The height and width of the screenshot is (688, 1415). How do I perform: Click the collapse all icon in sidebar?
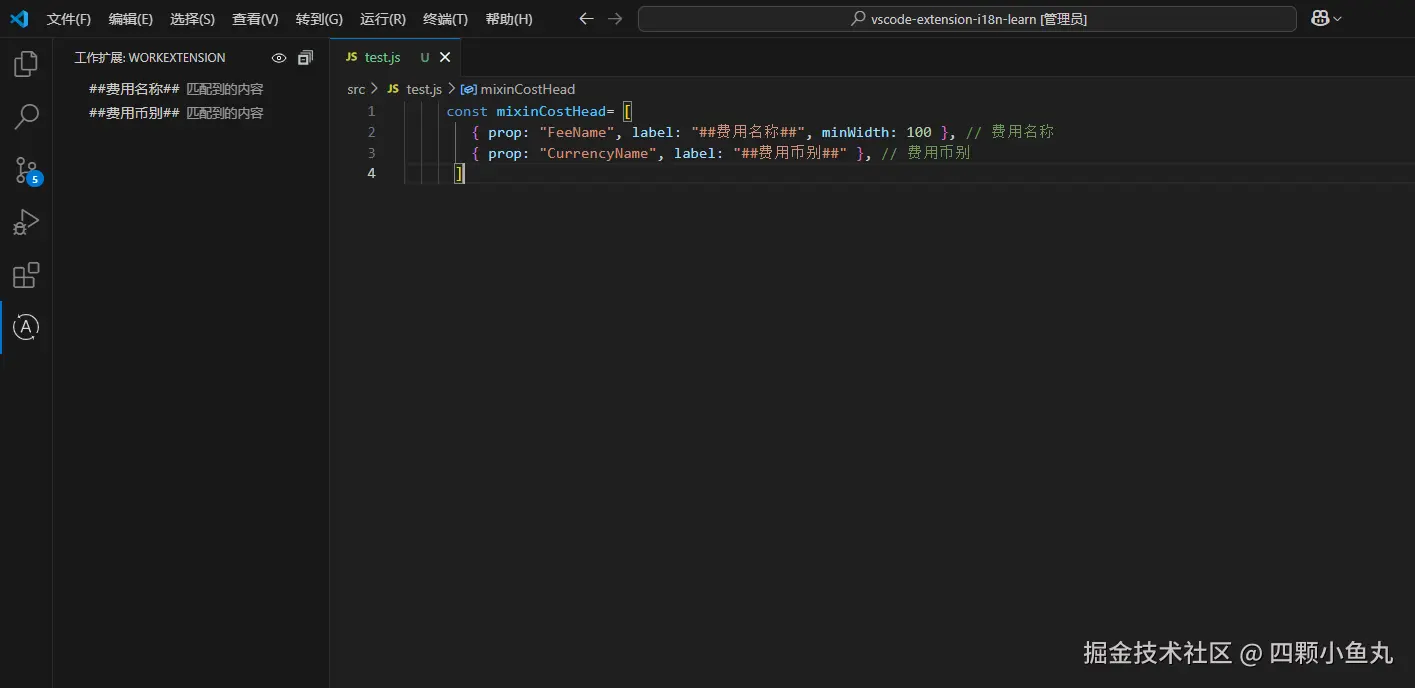306,58
